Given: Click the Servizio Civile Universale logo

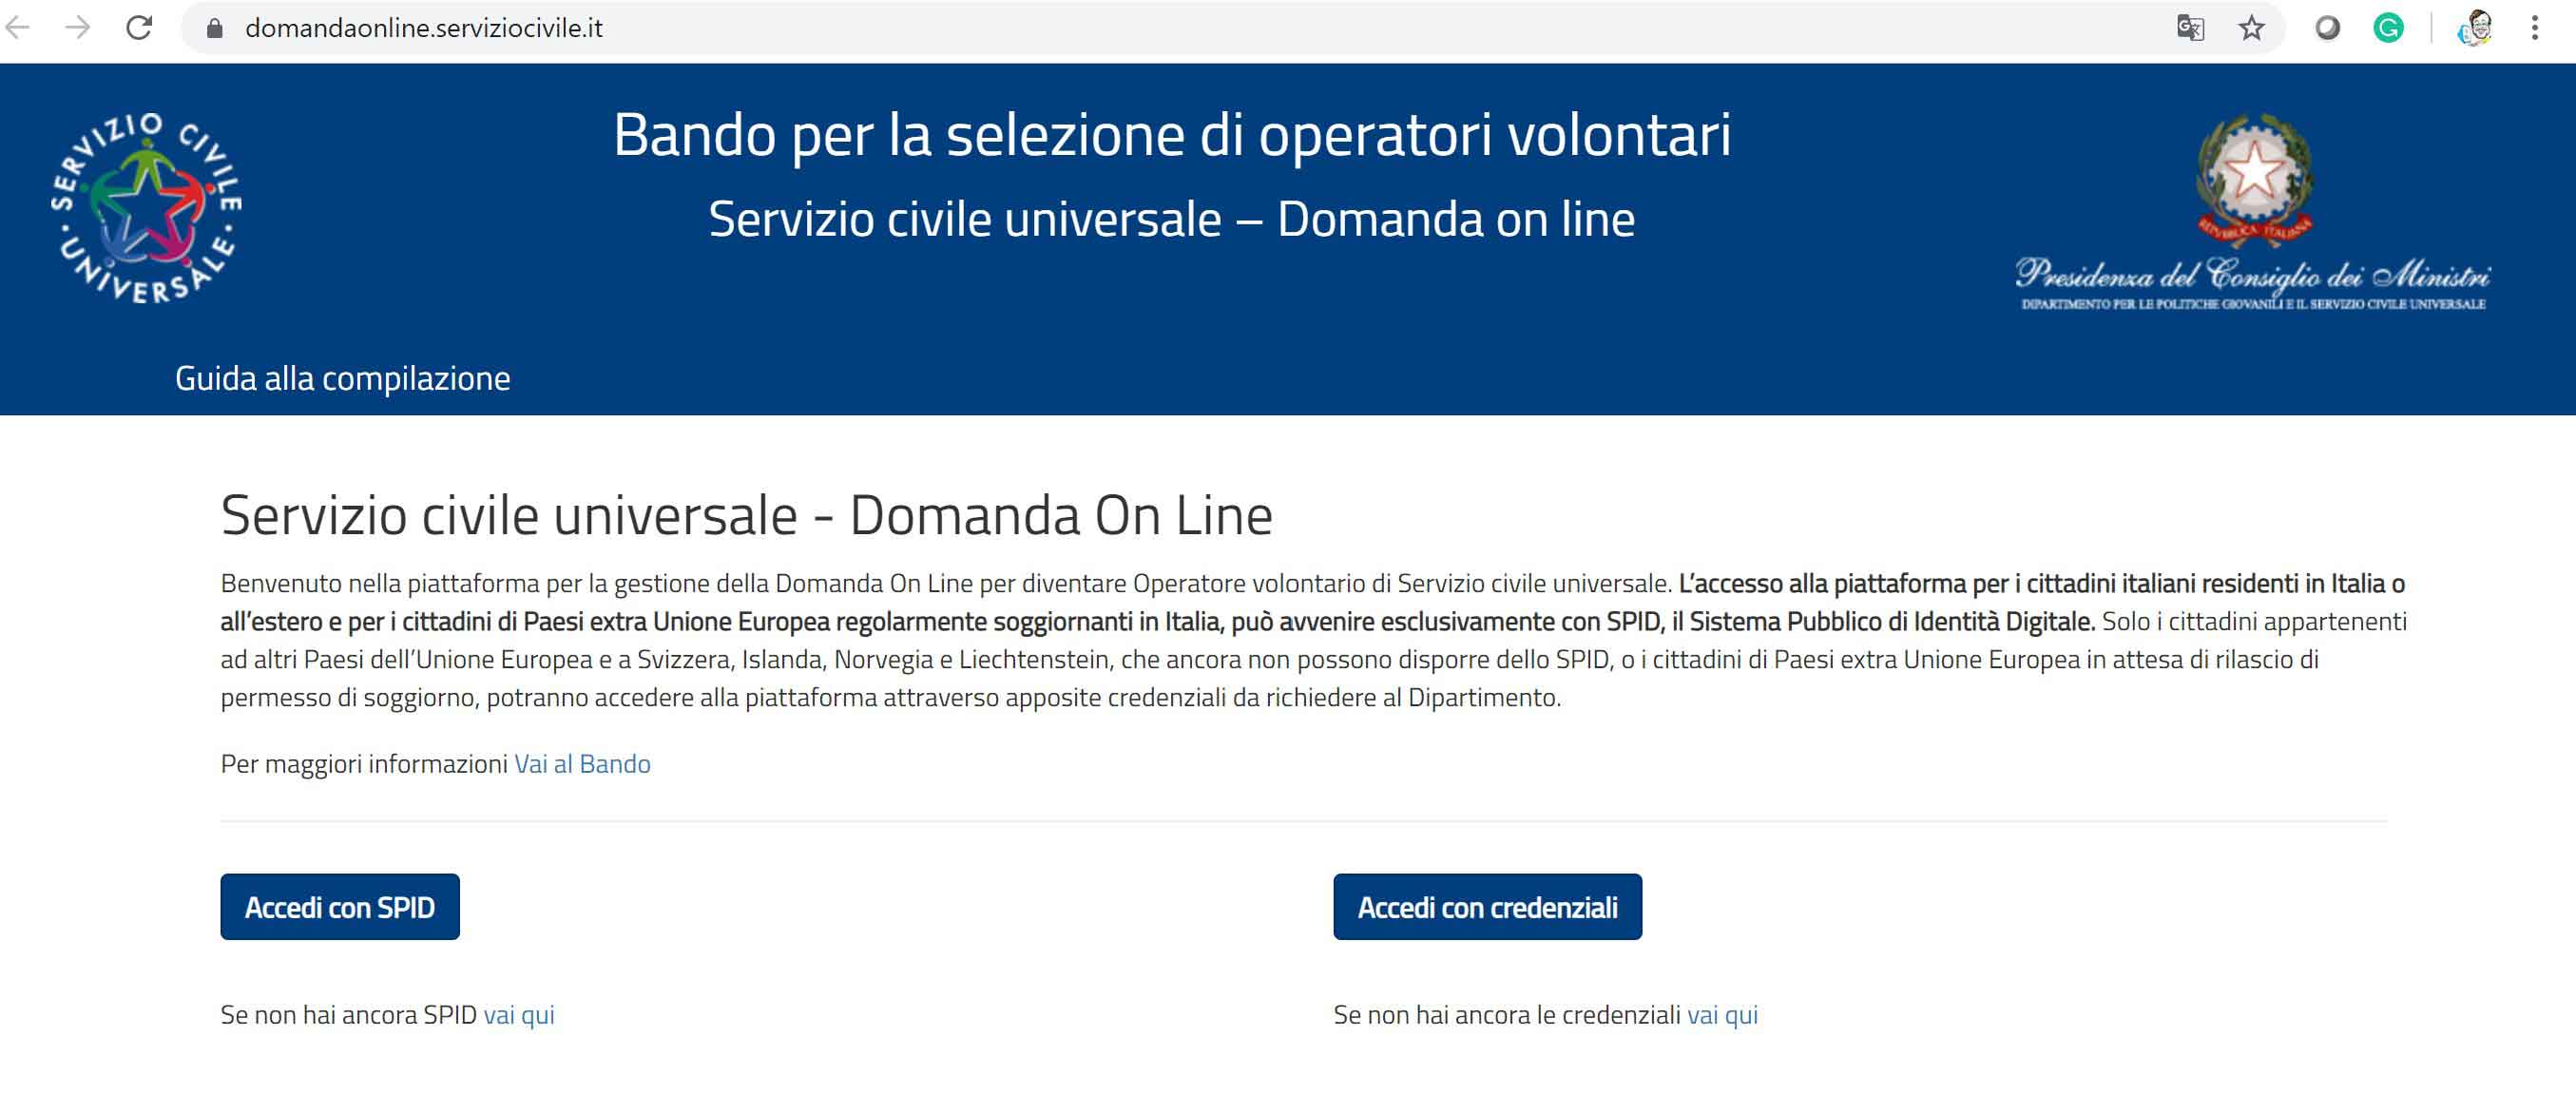Looking at the screenshot, I should pyautogui.click(x=147, y=207).
